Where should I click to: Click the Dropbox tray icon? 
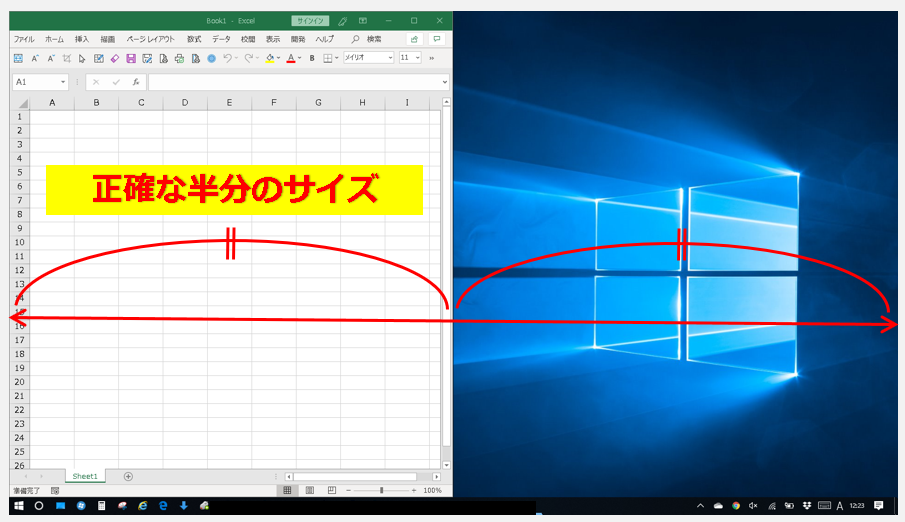807,506
